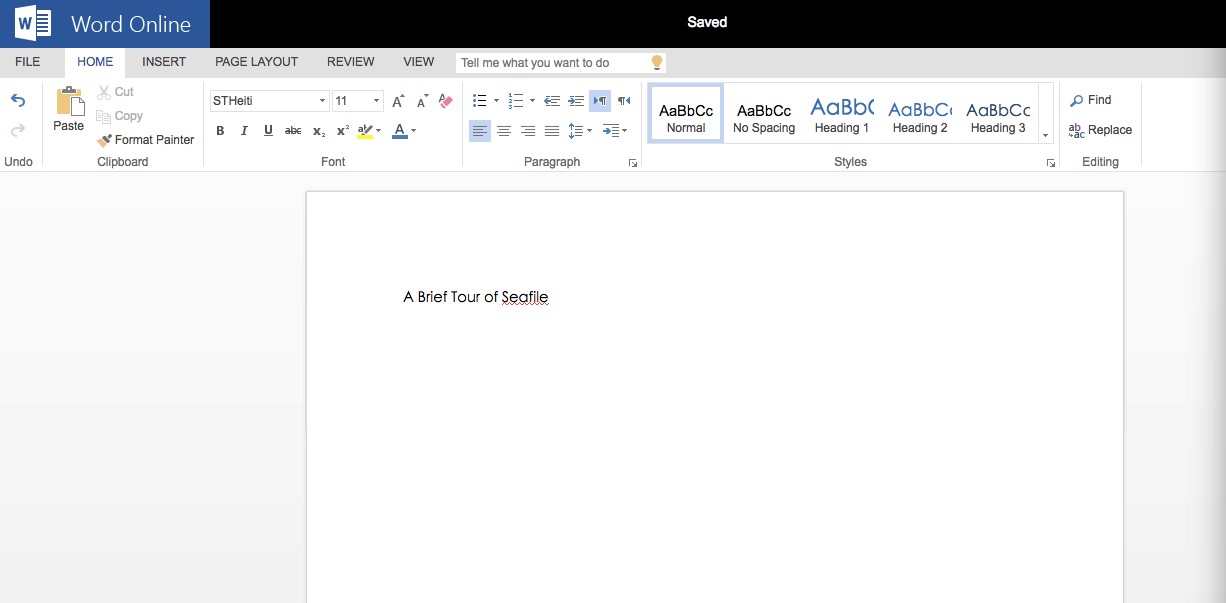Center align the paragraph text
The height and width of the screenshot is (603, 1226).
(504, 131)
